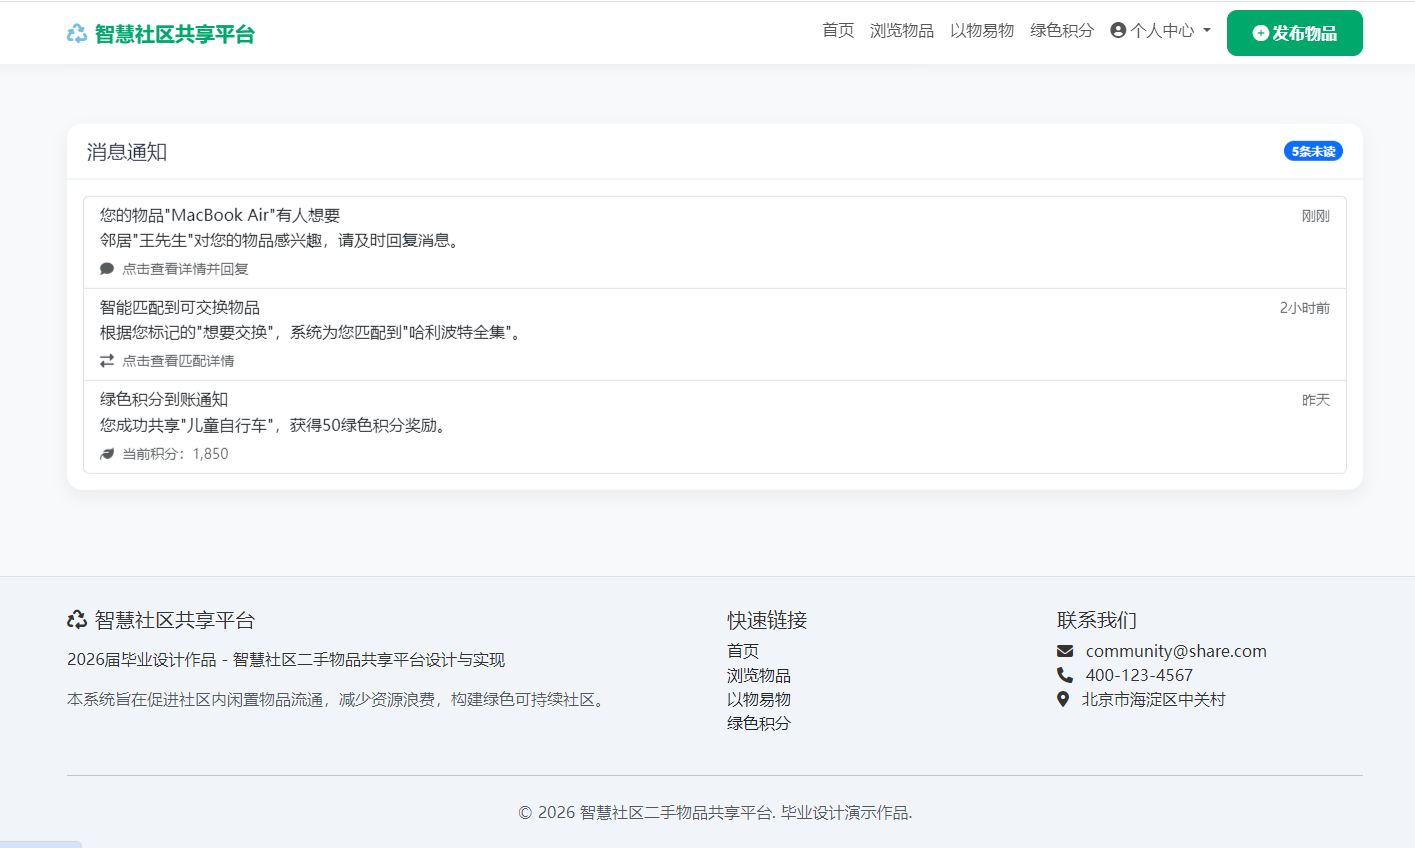Click footer quick link 浏览物品
1415x848 pixels.
759,676
